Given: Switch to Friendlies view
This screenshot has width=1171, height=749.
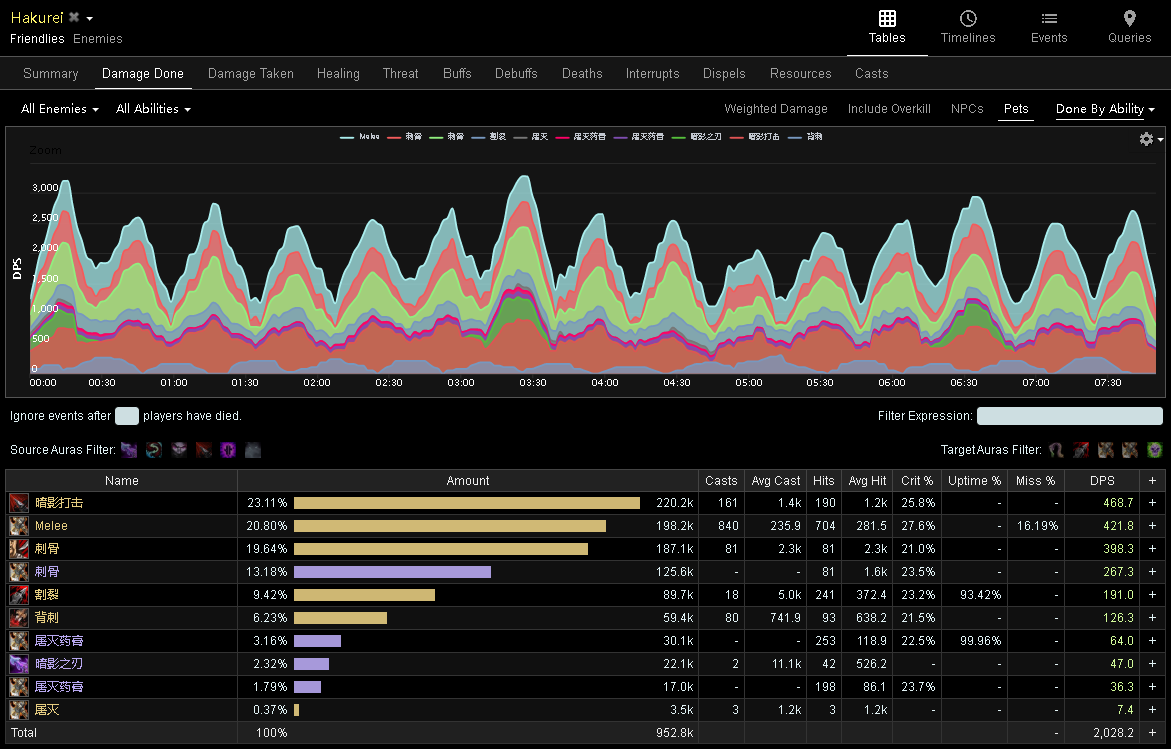Looking at the screenshot, I should click(x=37, y=39).
